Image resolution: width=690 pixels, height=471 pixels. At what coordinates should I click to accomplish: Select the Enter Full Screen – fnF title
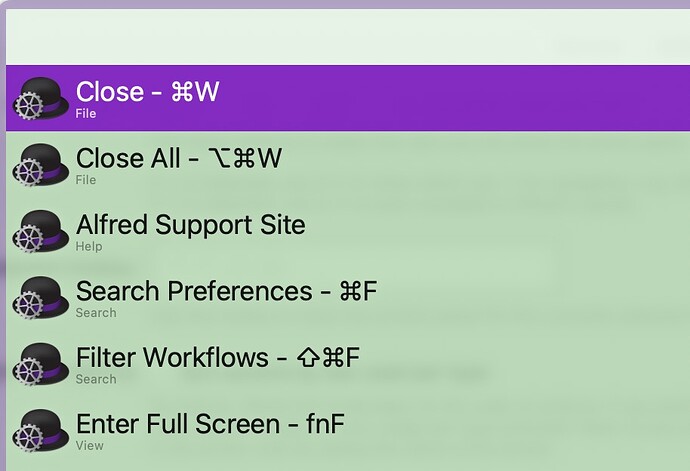tap(210, 424)
